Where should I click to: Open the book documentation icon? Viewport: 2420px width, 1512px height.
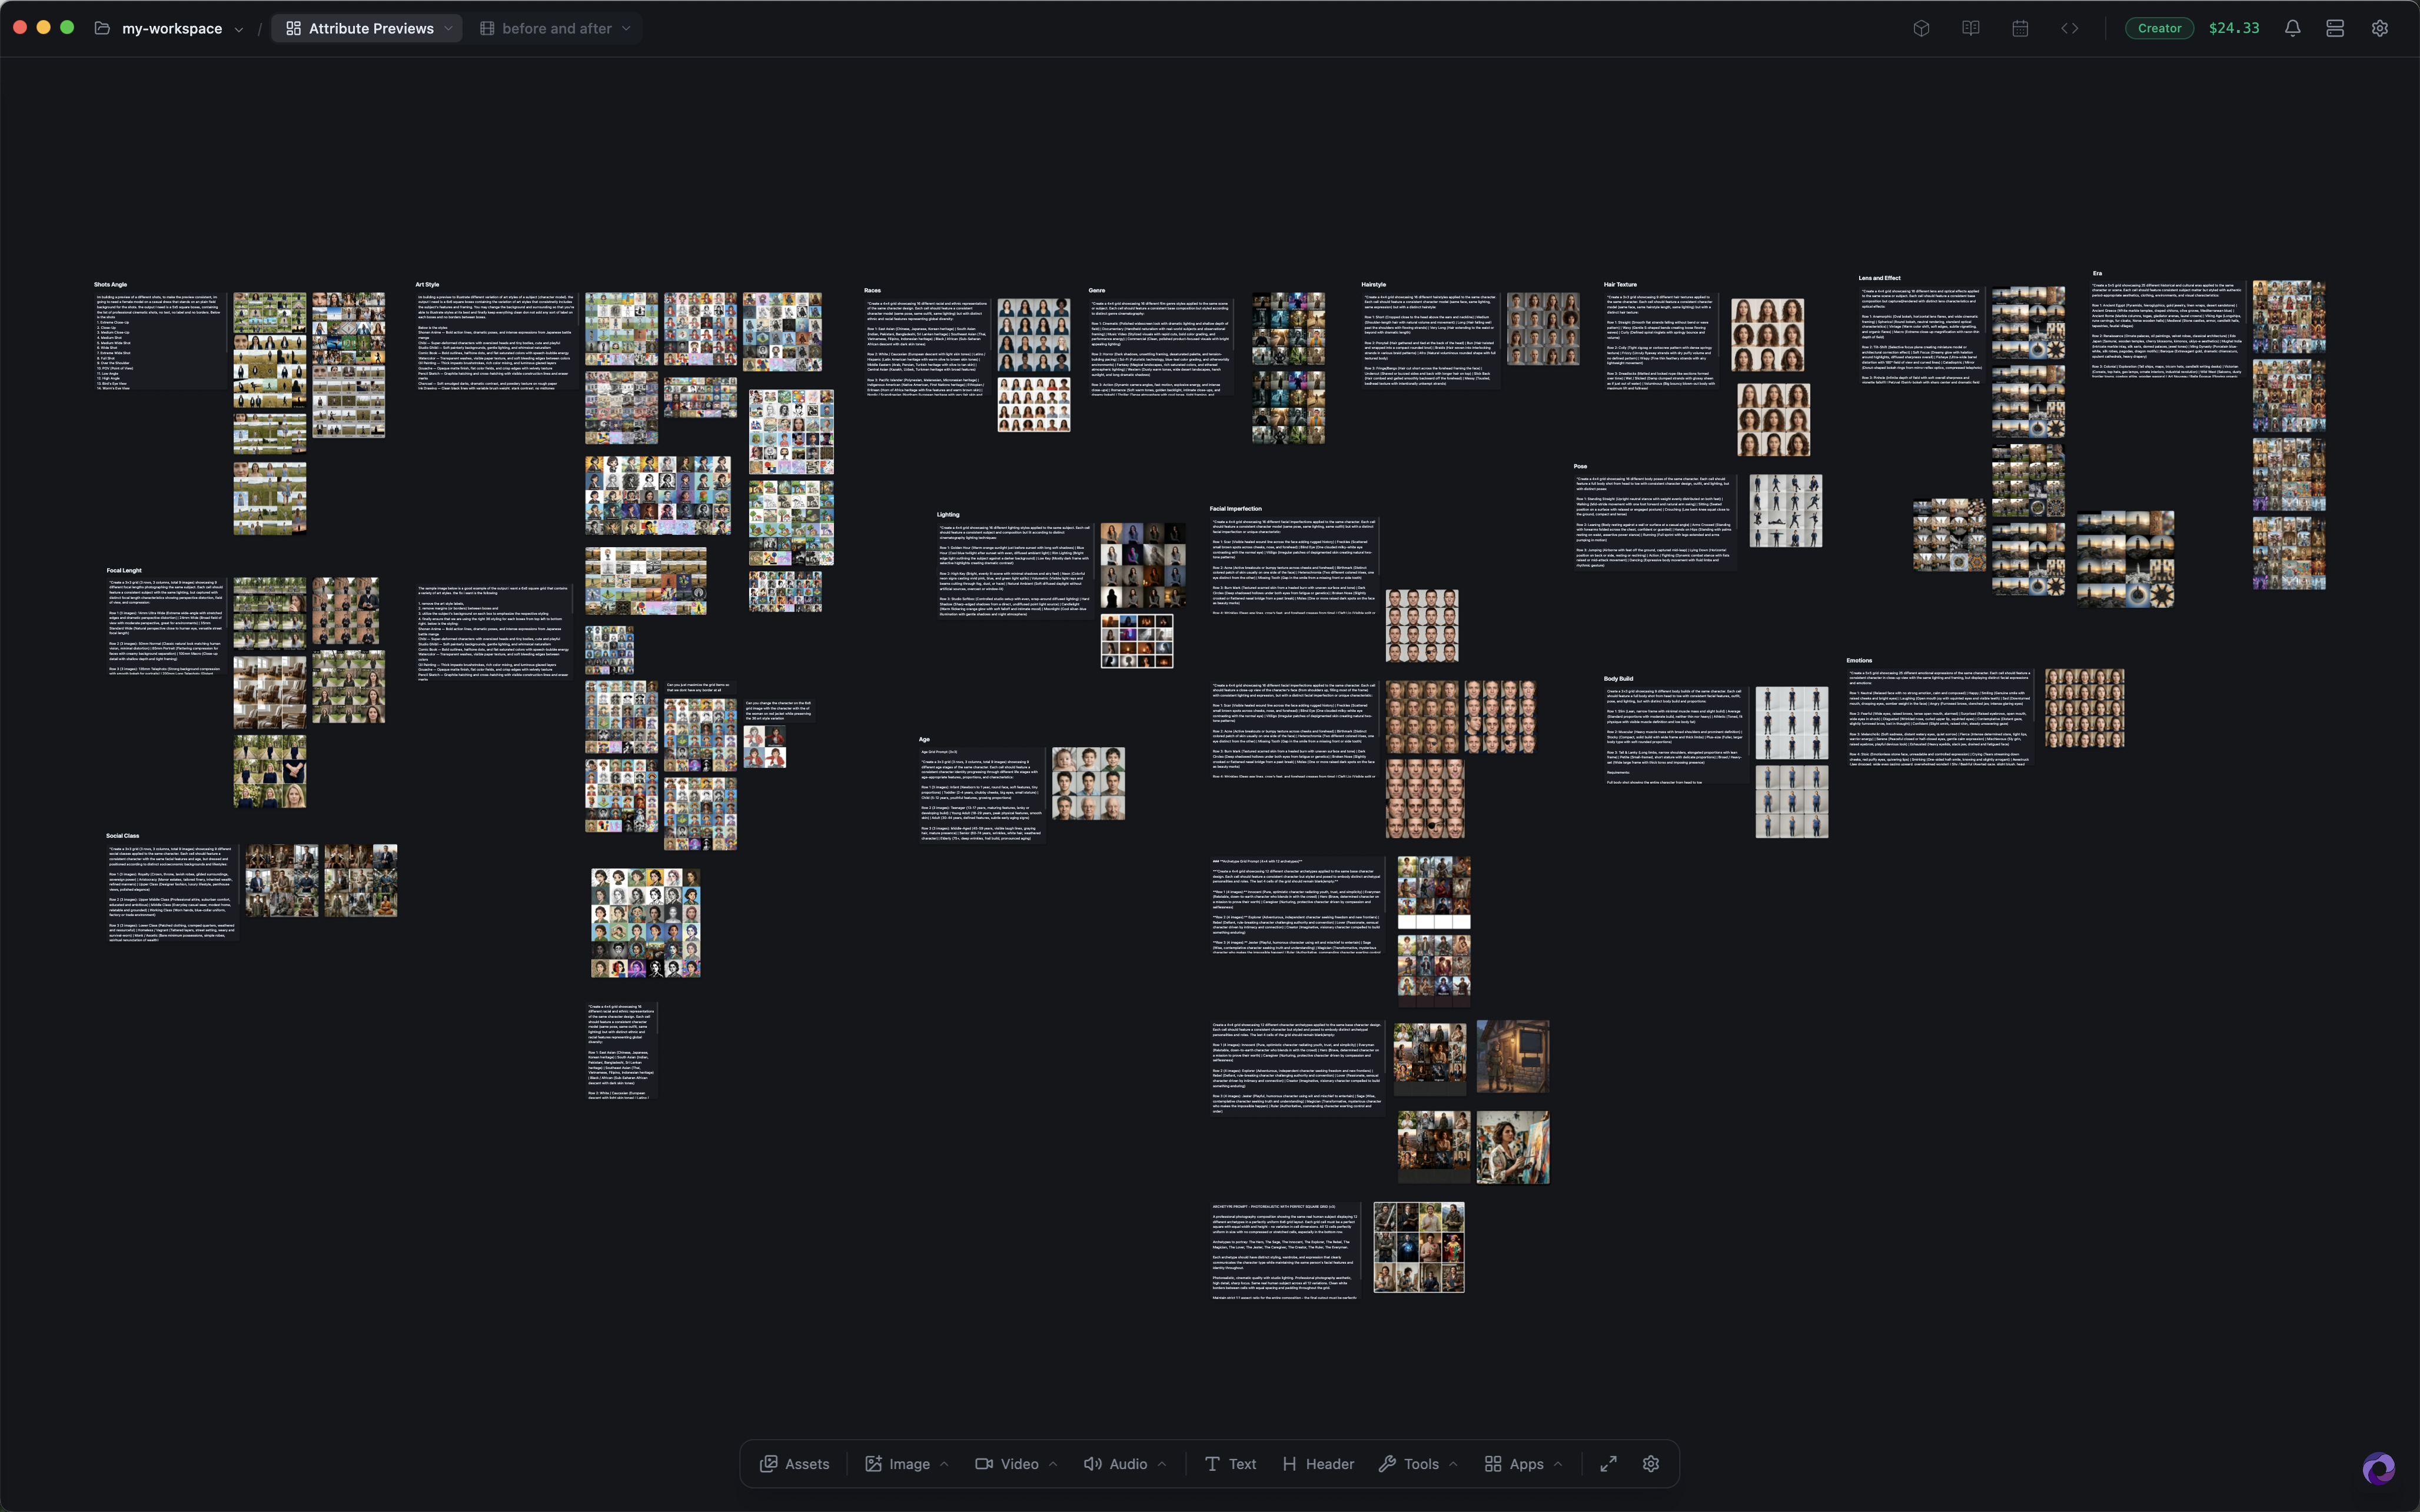click(1970, 28)
